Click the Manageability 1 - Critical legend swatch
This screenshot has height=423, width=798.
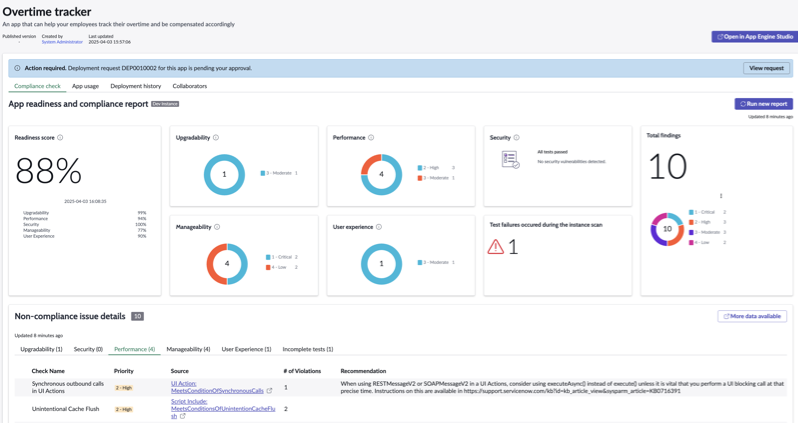tap(268, 257)
